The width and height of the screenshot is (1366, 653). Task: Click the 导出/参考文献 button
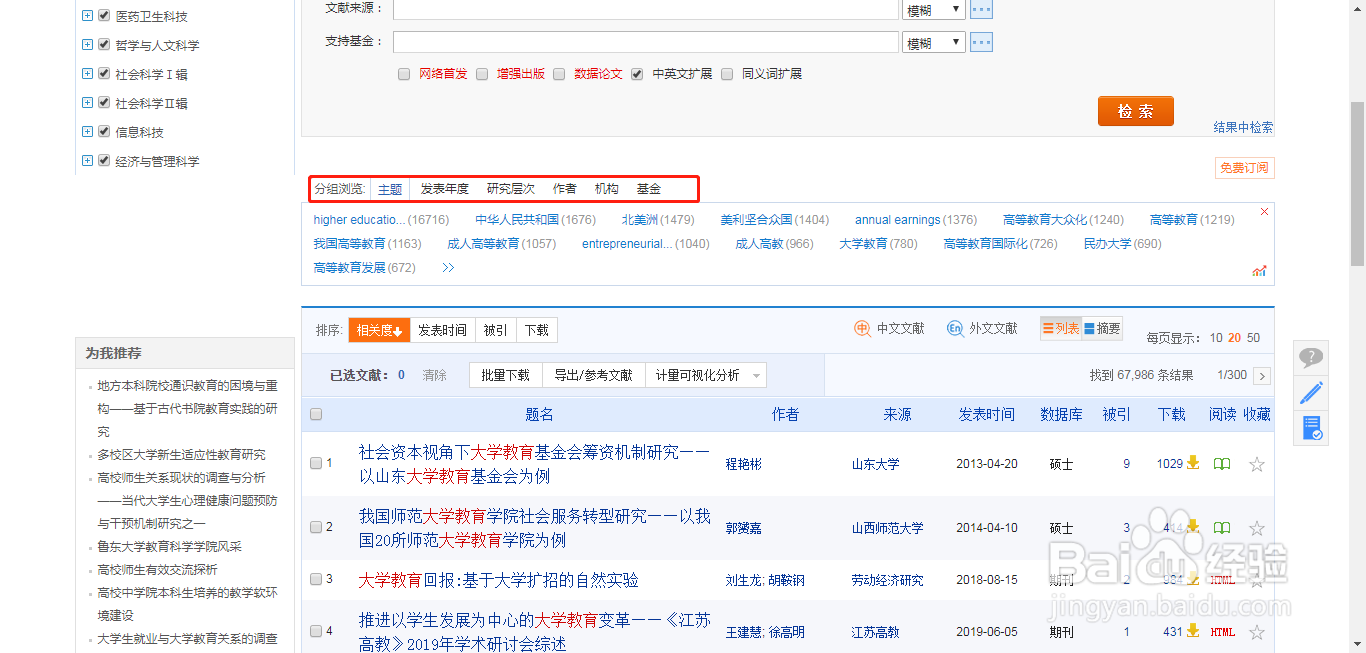tap(594, 375)
